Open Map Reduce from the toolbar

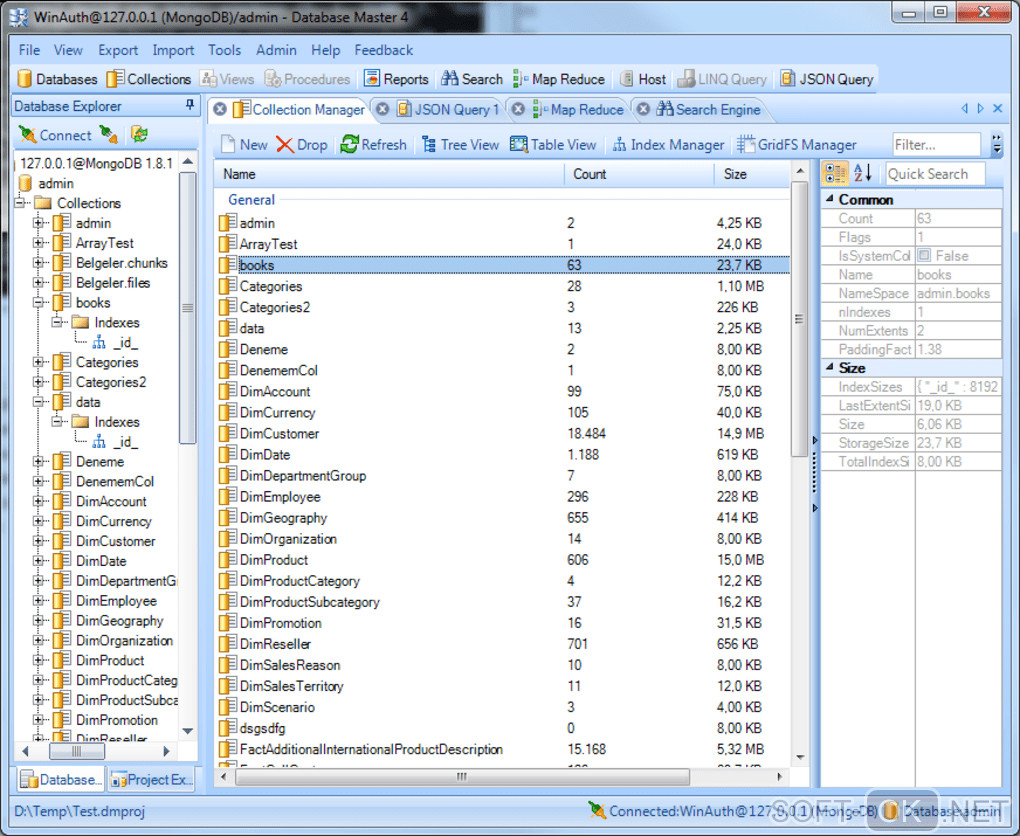click(559, 79)
